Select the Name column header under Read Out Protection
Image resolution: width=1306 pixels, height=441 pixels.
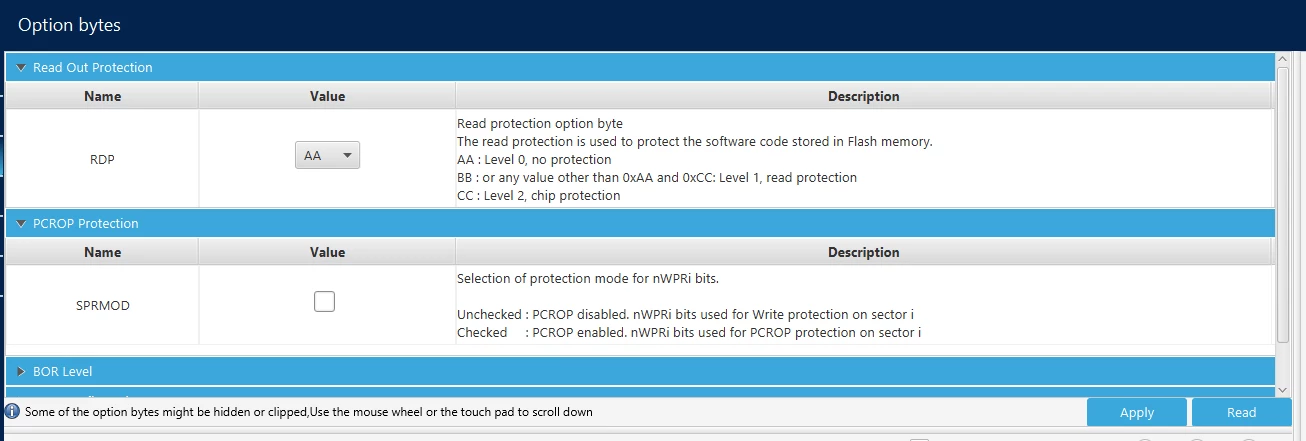tap(102, 96)
